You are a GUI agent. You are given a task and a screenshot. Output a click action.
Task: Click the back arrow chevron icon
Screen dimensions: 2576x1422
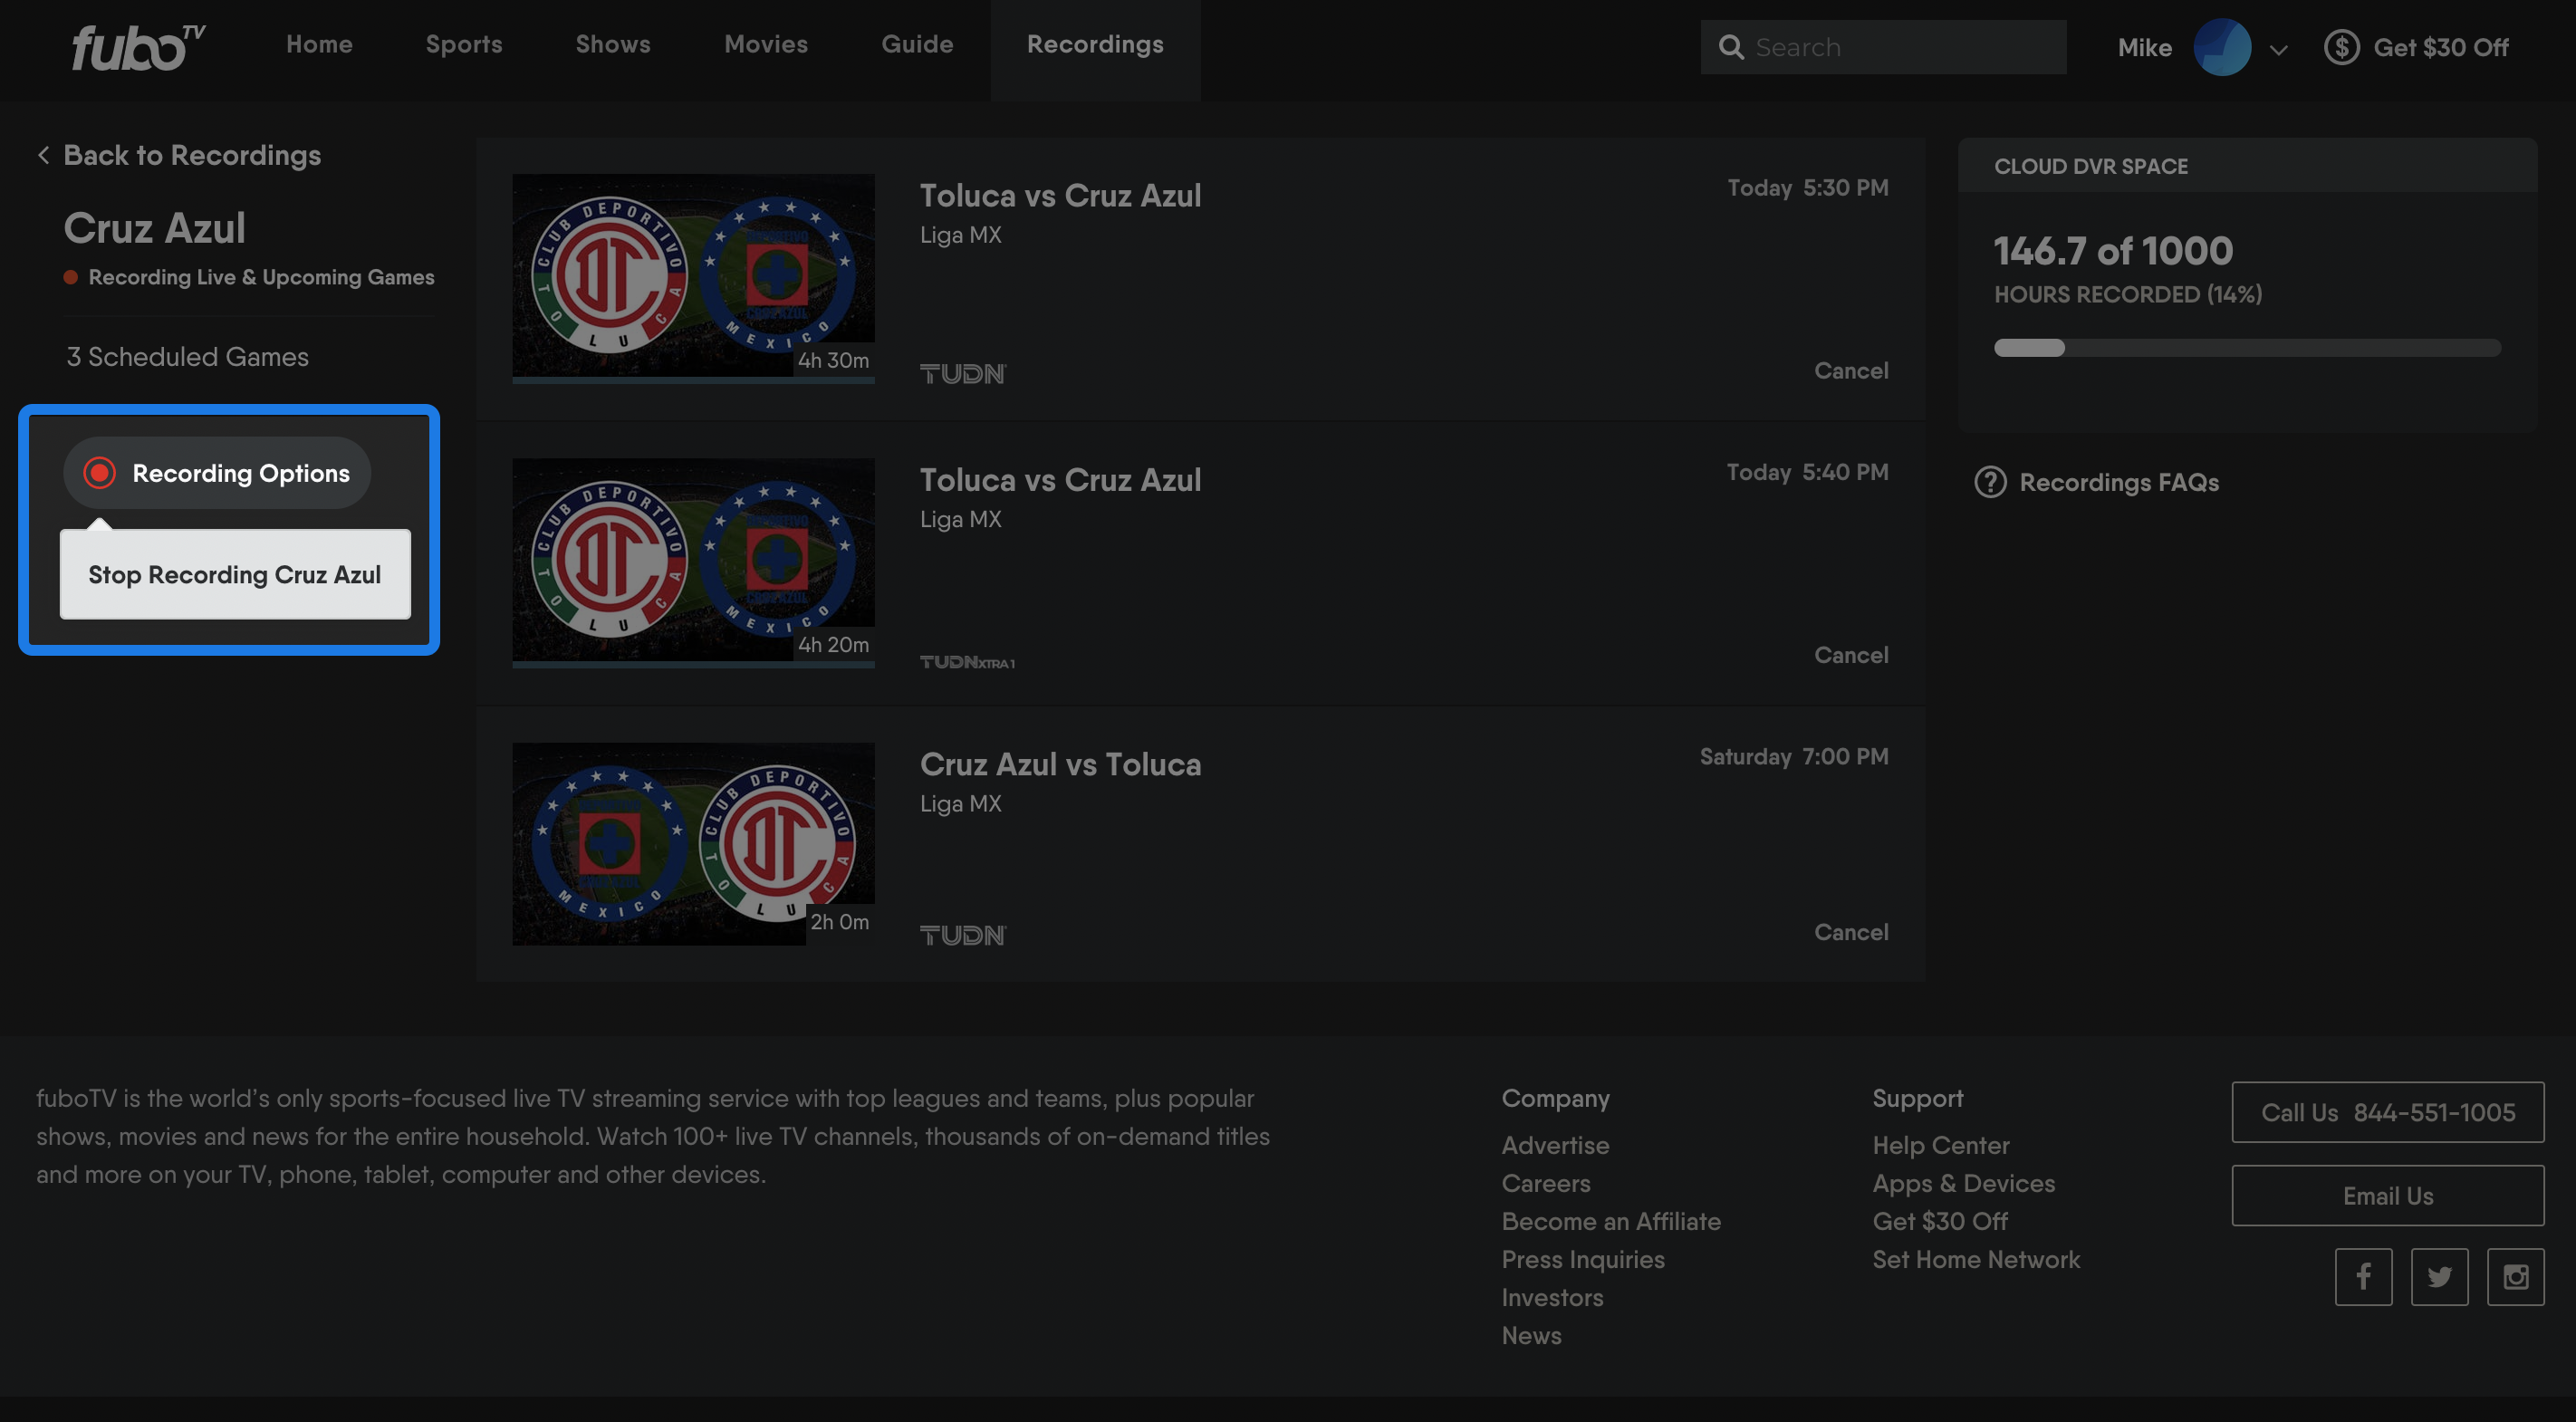[43, 155]
